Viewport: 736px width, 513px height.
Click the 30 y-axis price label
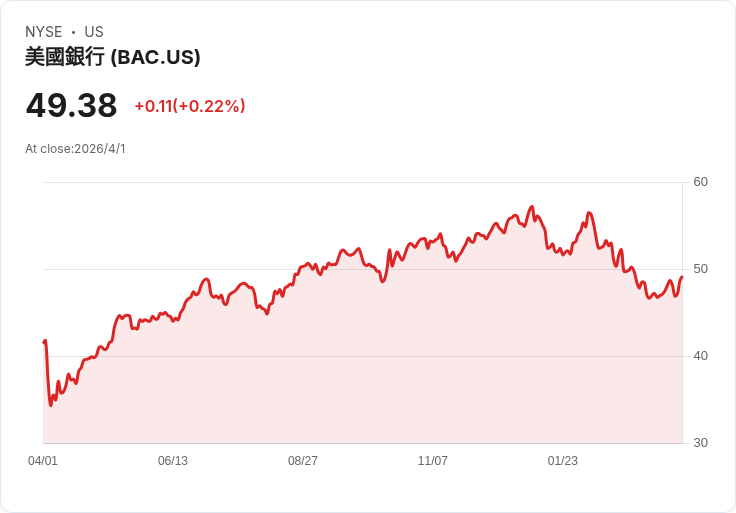pos(700,443)
